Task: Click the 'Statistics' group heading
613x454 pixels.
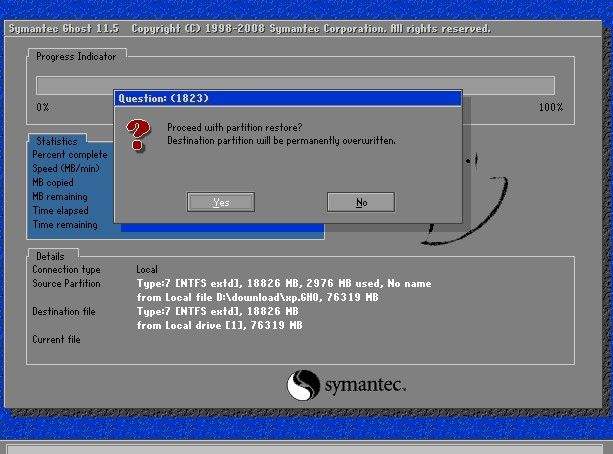Action: pyautogui.click(x=57, y=141)
